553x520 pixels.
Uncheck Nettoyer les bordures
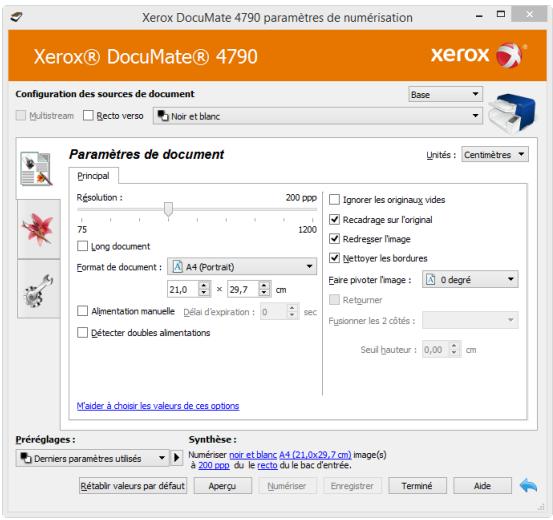(x=334, y=258)
